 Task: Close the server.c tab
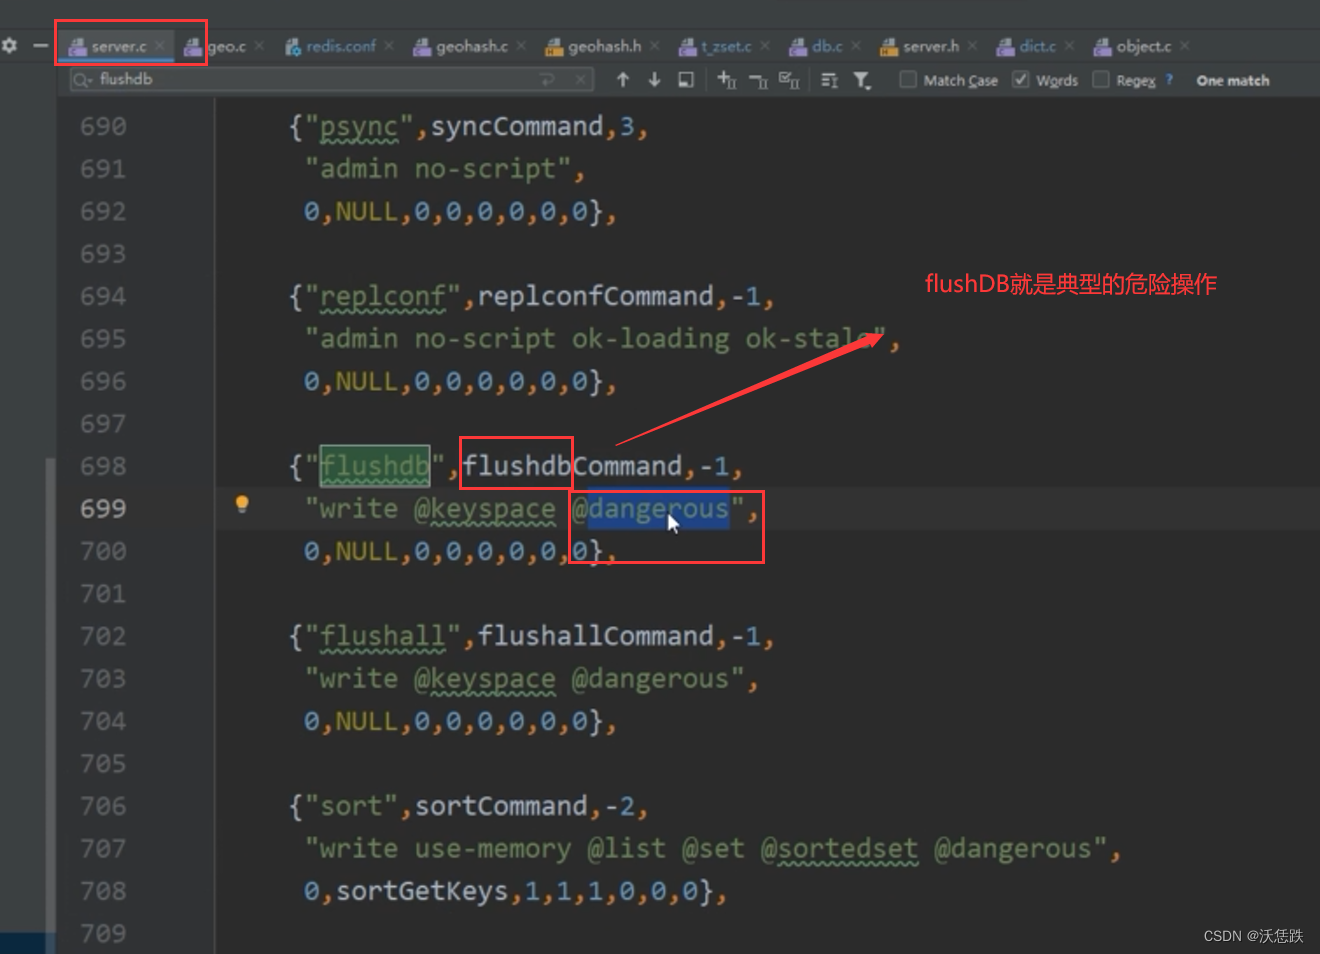[x=160, y=46]
